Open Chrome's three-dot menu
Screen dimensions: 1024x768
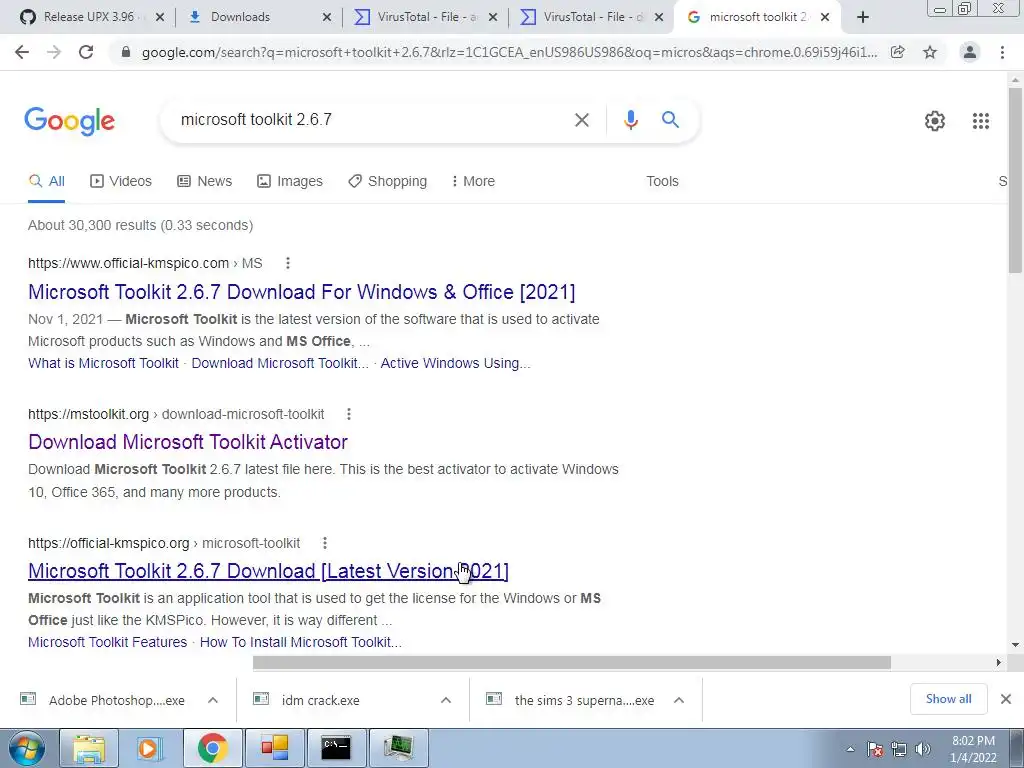(x=1002, y=52)
